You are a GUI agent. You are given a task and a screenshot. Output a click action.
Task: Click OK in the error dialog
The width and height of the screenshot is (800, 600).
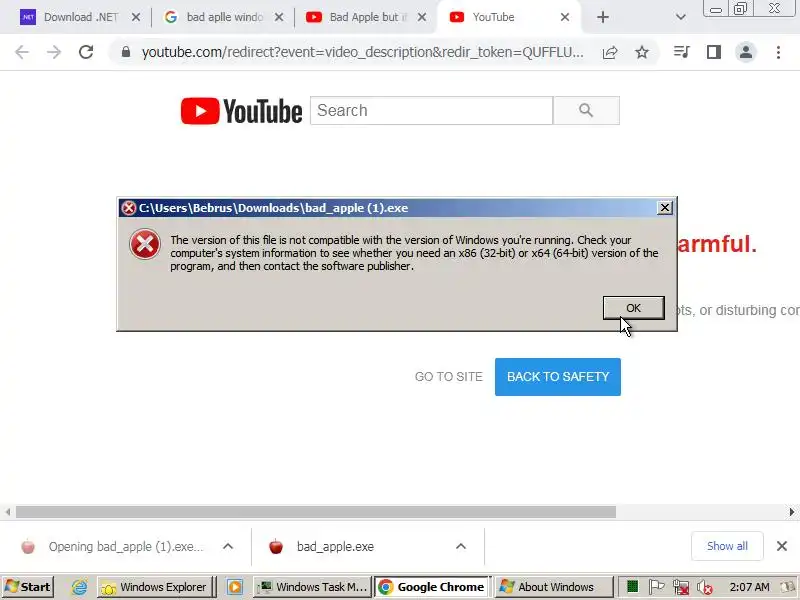633,308
